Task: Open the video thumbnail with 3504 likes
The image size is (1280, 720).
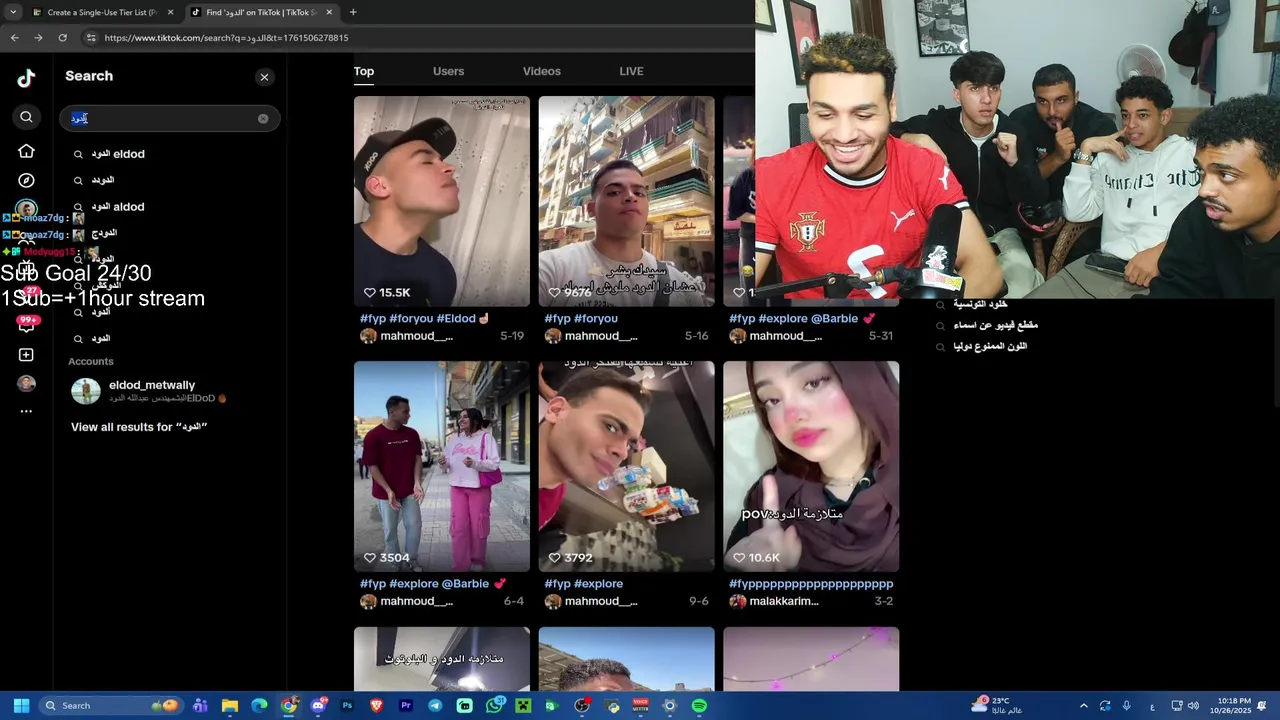Action: pos(441,466)
